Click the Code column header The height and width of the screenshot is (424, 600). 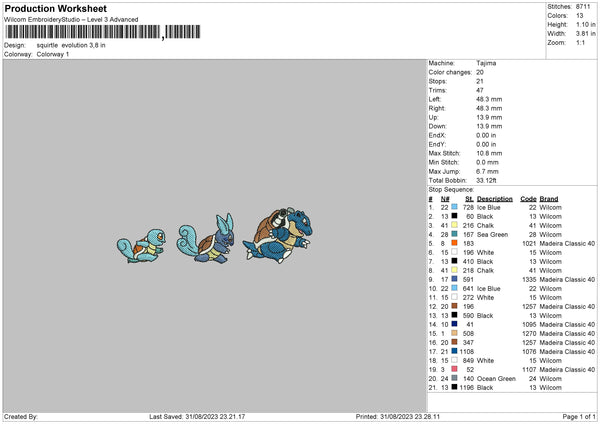click(528, 199)
